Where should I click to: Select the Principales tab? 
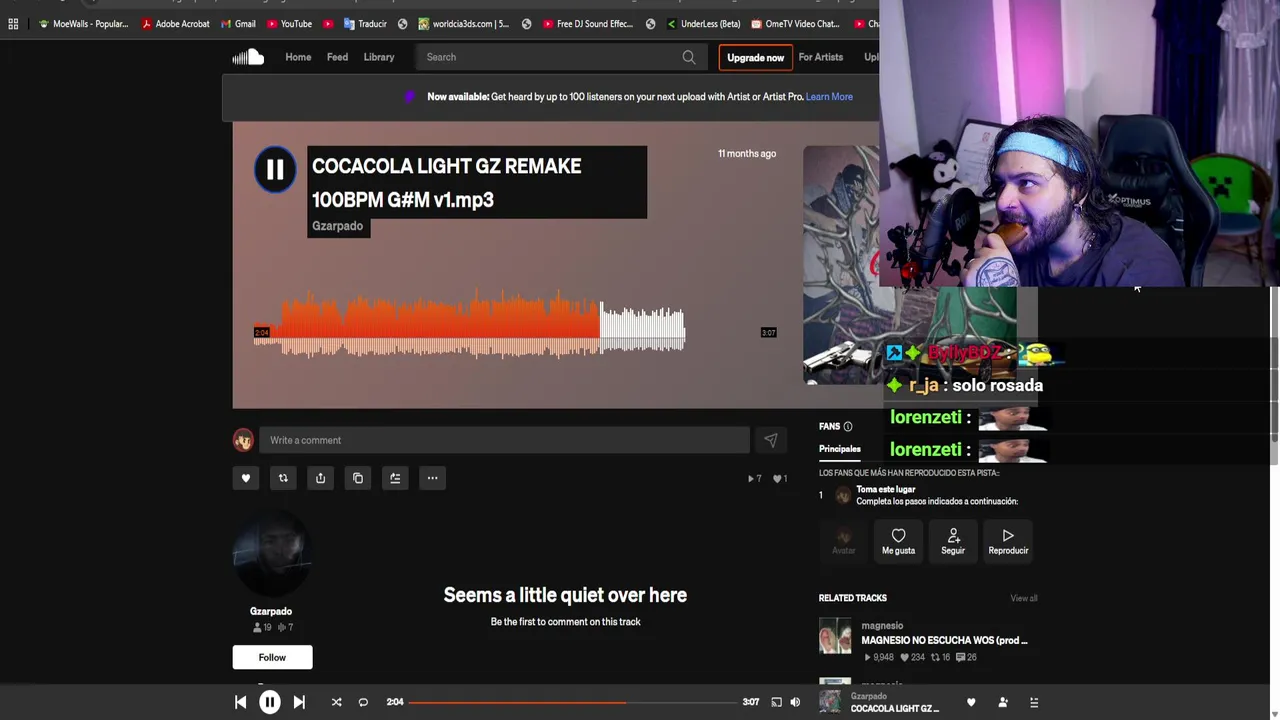[840, 449]
